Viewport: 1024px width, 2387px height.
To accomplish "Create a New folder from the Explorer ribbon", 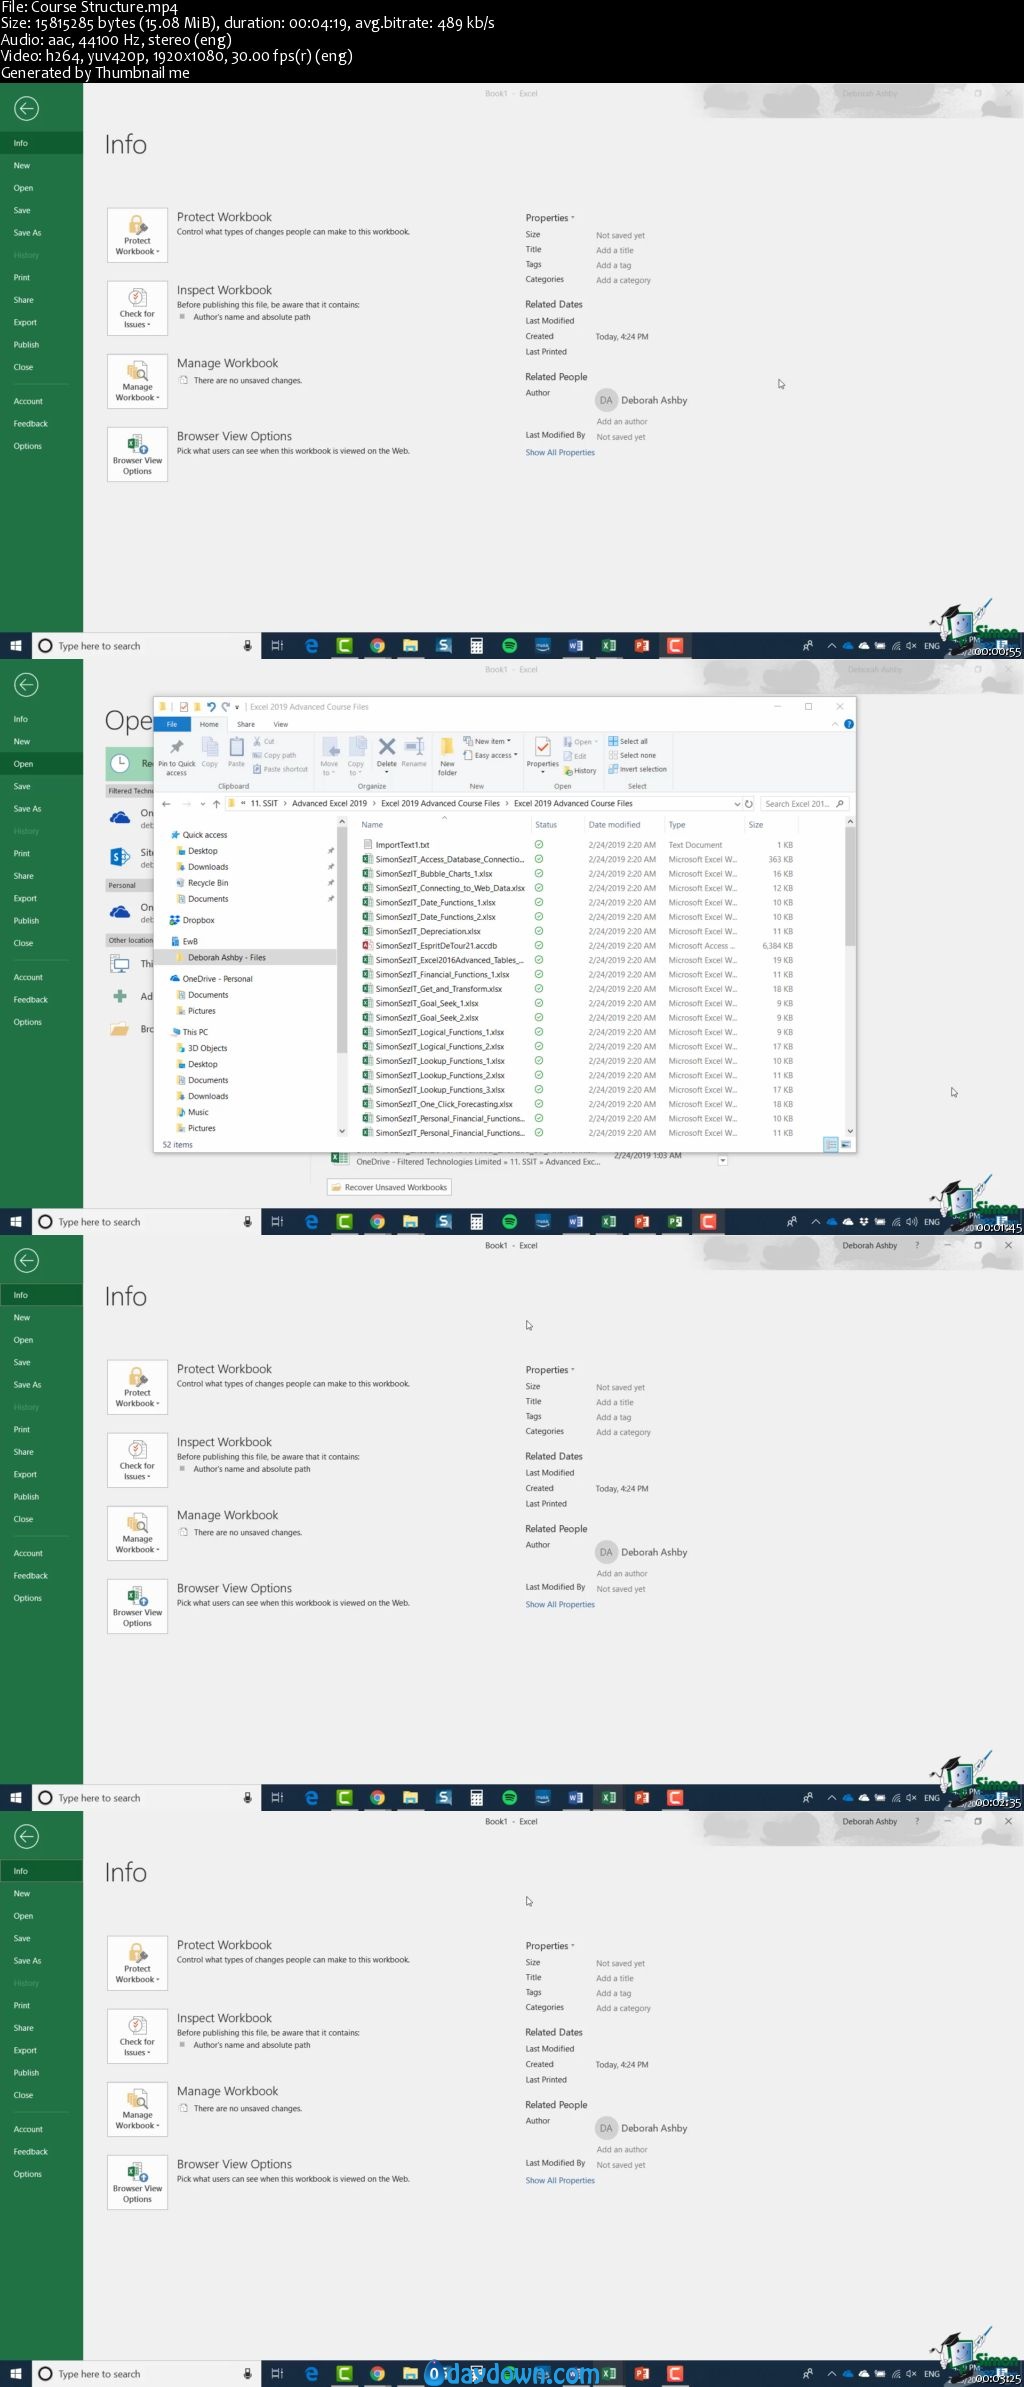I will point(447,756).
